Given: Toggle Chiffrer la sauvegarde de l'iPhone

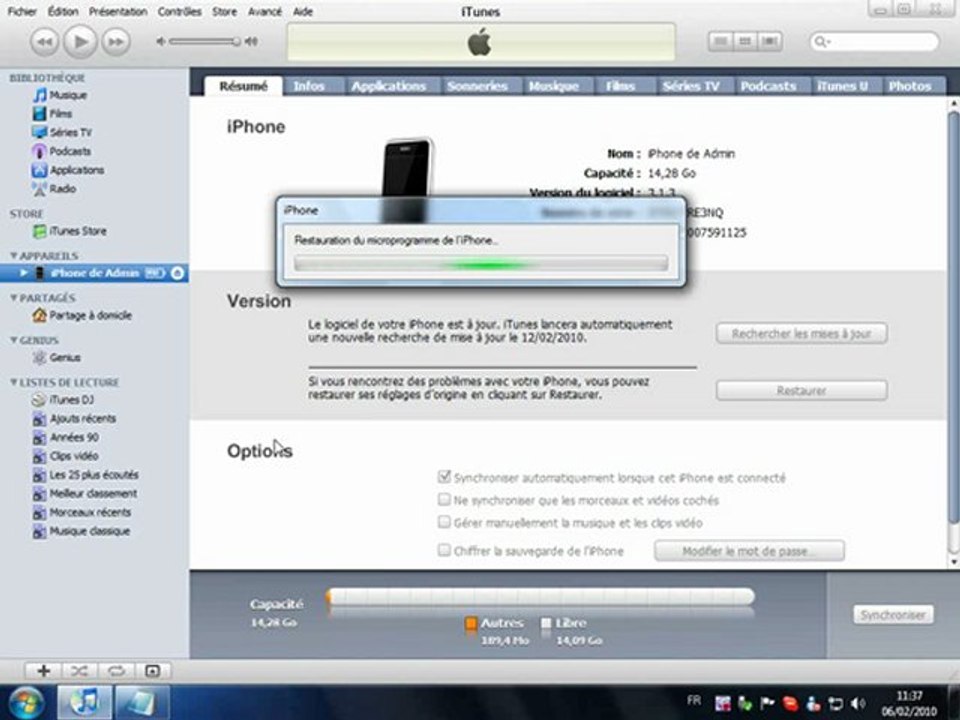Looking at the screenshot, I should (444, 550).
